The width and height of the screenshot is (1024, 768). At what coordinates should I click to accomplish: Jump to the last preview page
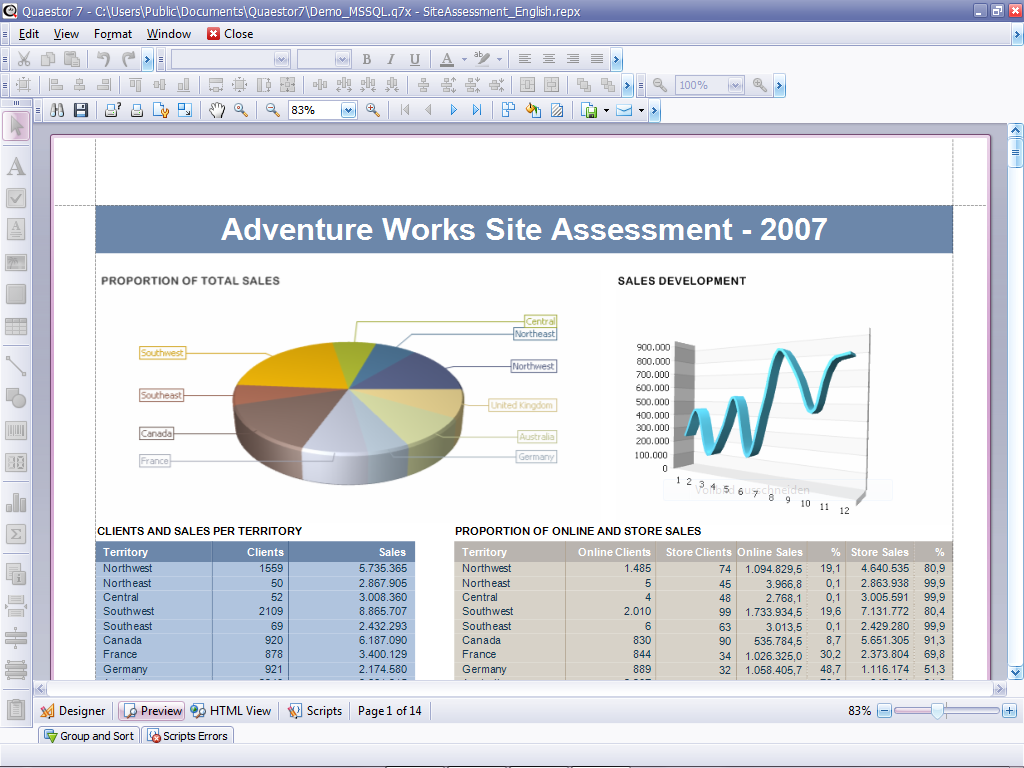pyautogui.click(x=477, y=110)
